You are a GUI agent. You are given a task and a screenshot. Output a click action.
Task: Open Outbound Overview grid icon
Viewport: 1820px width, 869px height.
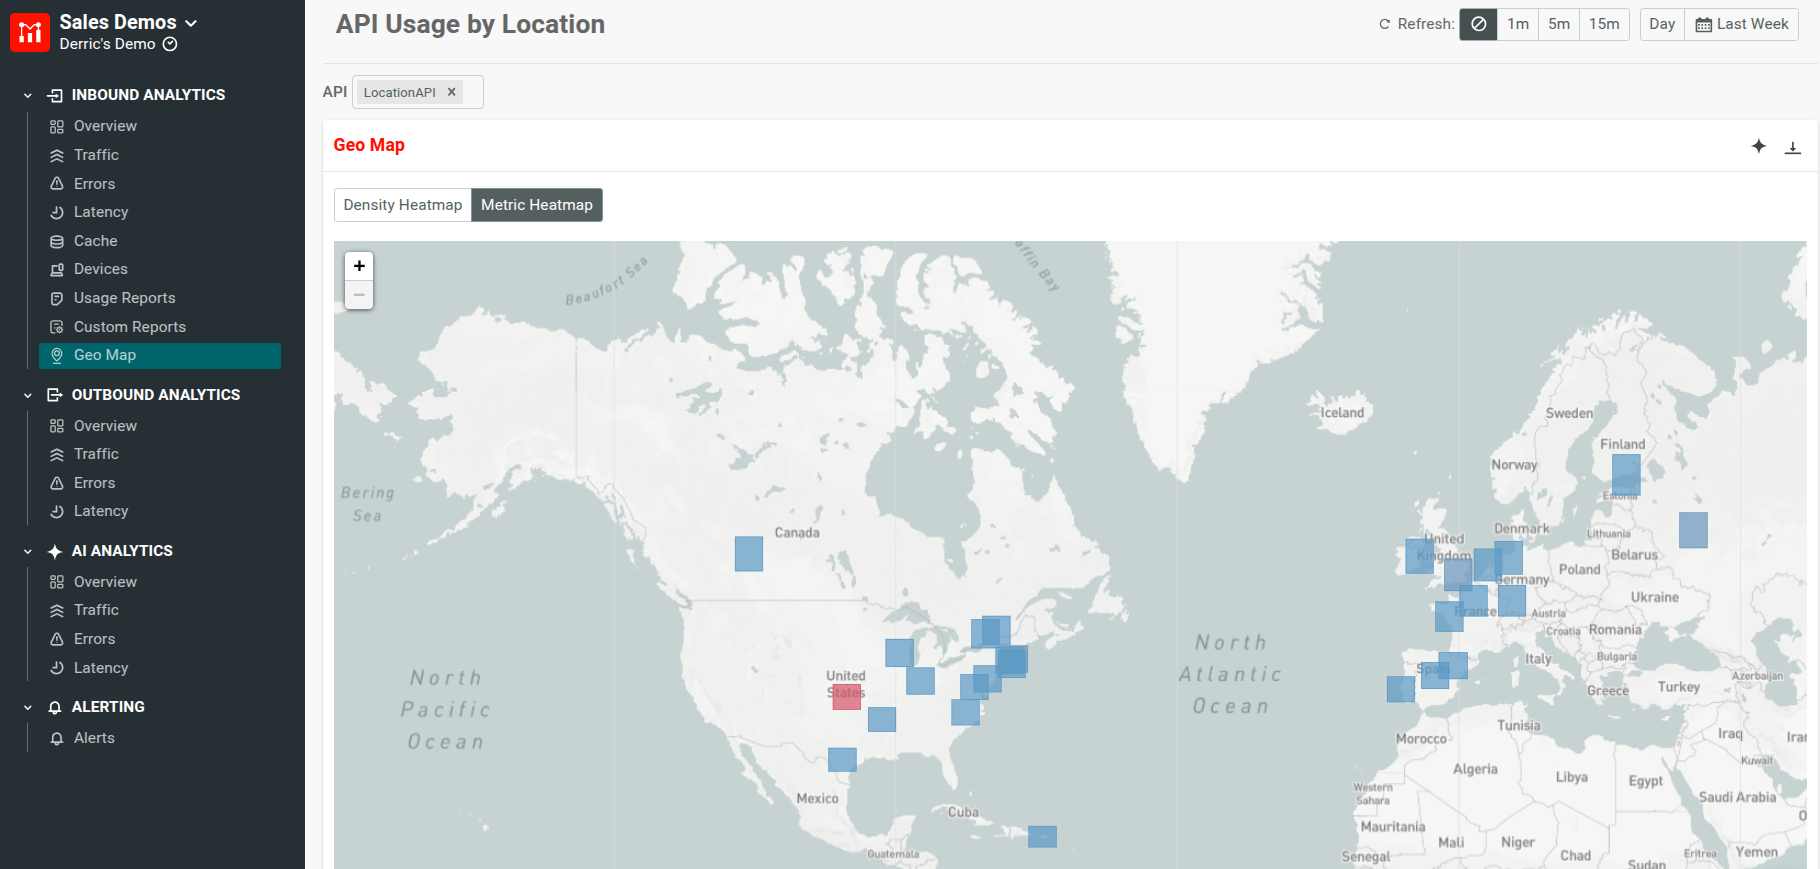pyautogui.click(x=57, y=427)
